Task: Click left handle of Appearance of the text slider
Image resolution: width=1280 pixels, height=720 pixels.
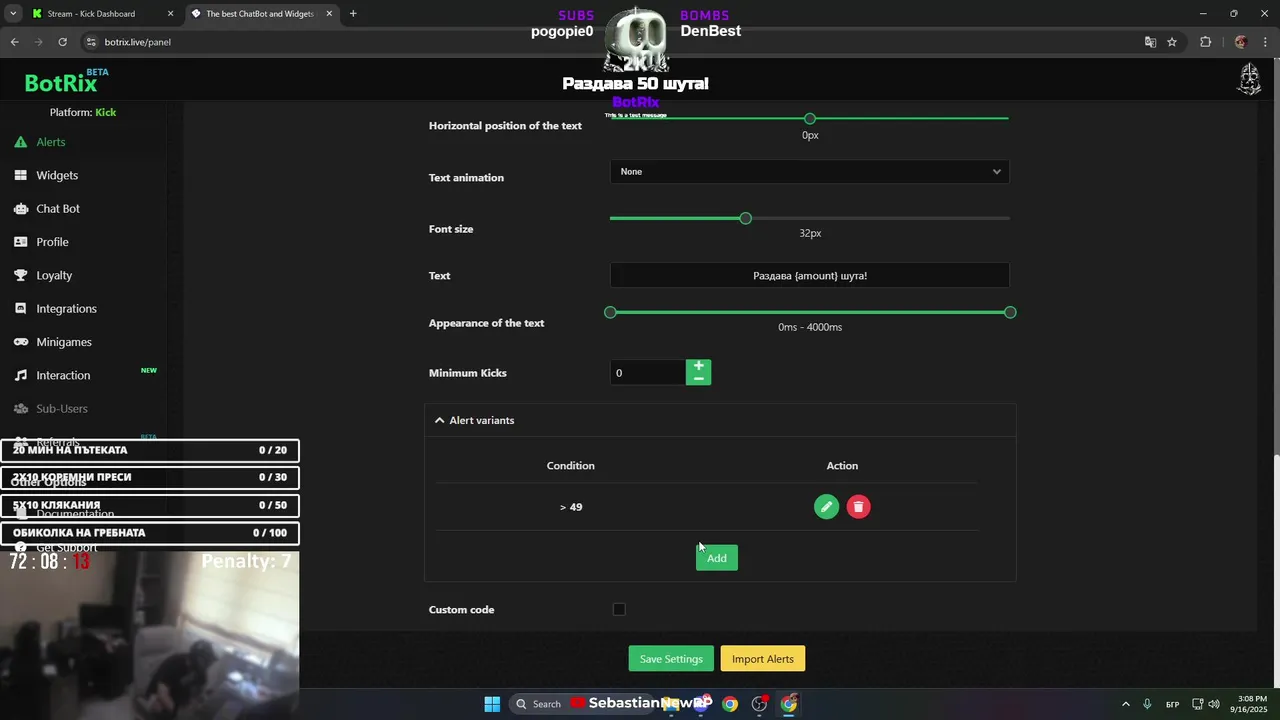Action: (x=610, y=313)
